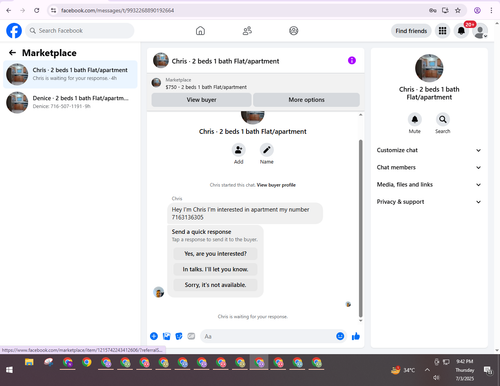Open the Windows Start button
The width and height of the screenshot is (500, 386).
click(9, 370)
